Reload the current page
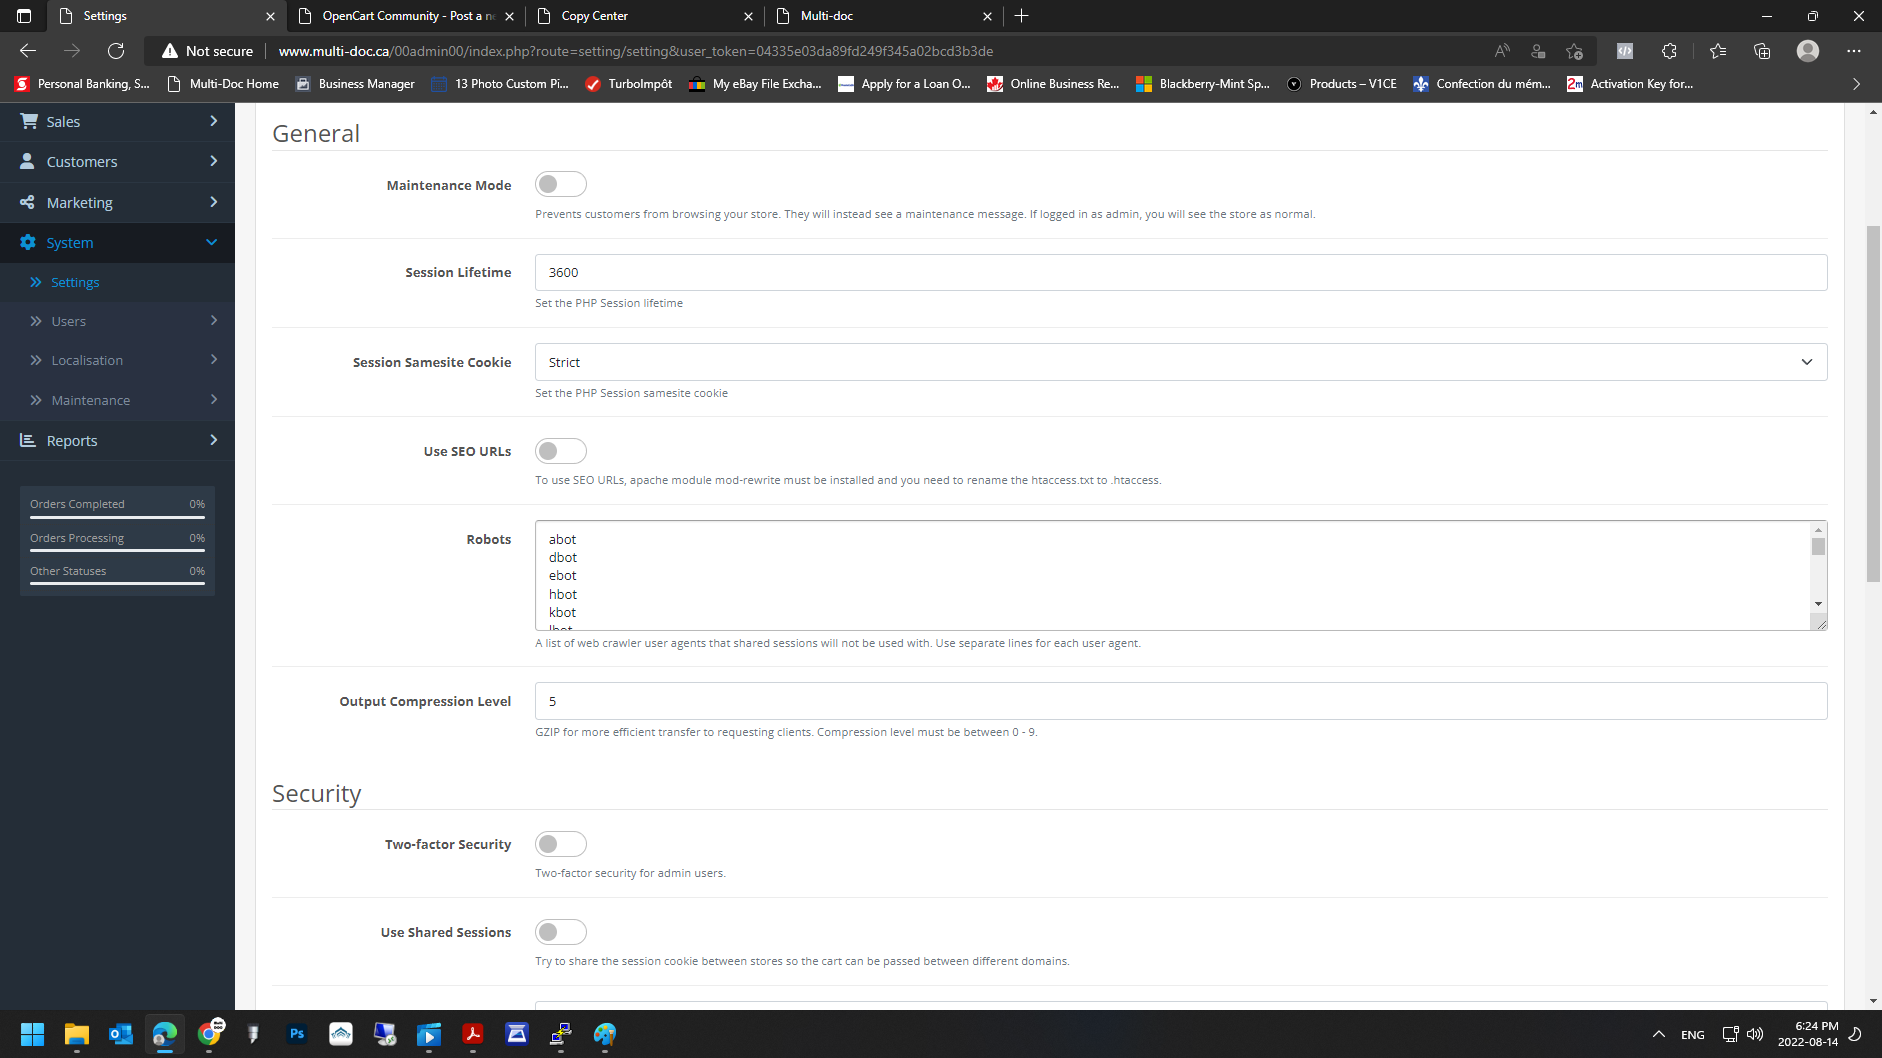 tap(116, 51)
